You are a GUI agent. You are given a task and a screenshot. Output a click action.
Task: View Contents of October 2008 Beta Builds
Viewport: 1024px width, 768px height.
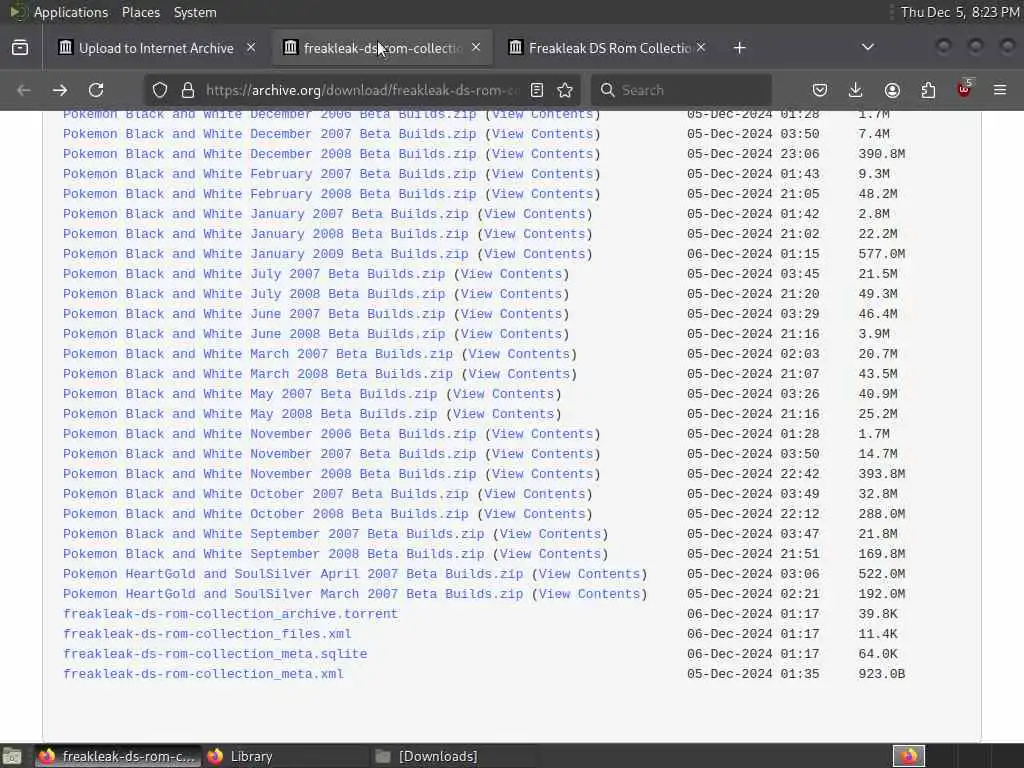pos(535,514)
